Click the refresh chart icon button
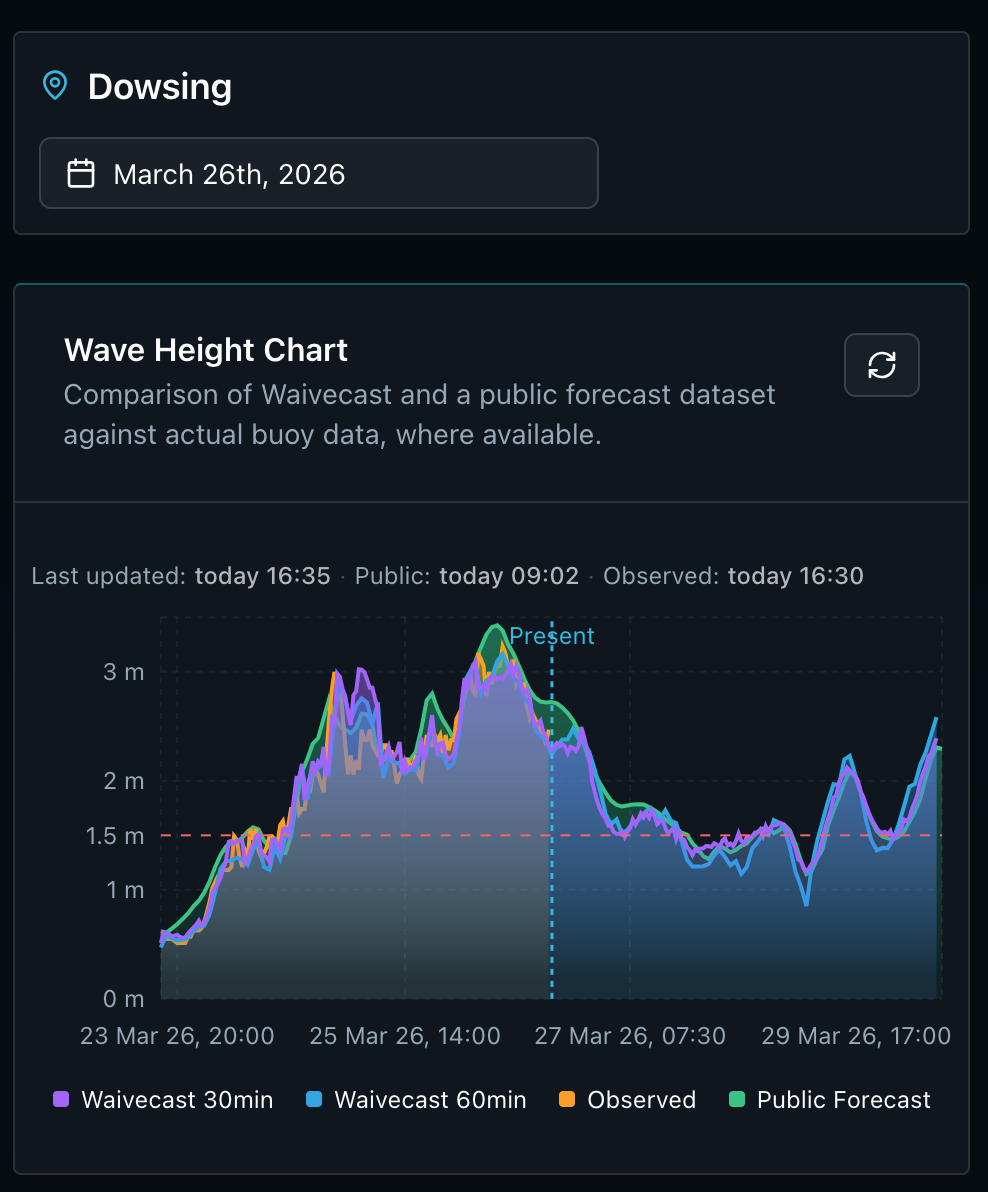Image resolution: width=988 pixels, height=1192 pixels. coord(882,365)
